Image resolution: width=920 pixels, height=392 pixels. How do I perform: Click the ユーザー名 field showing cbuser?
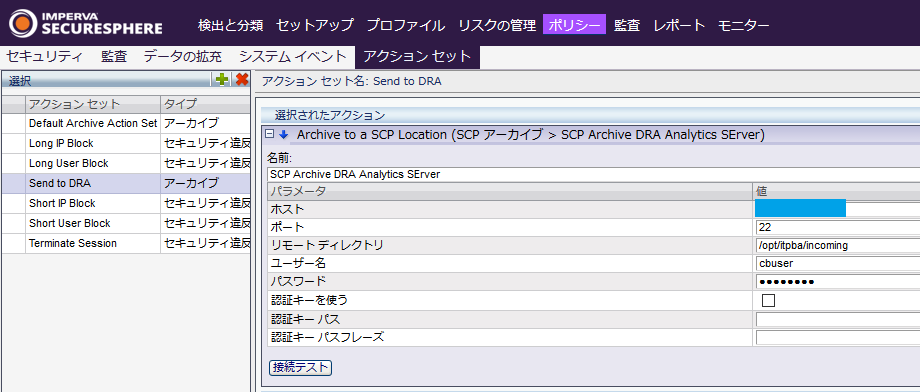click(837, 263)
